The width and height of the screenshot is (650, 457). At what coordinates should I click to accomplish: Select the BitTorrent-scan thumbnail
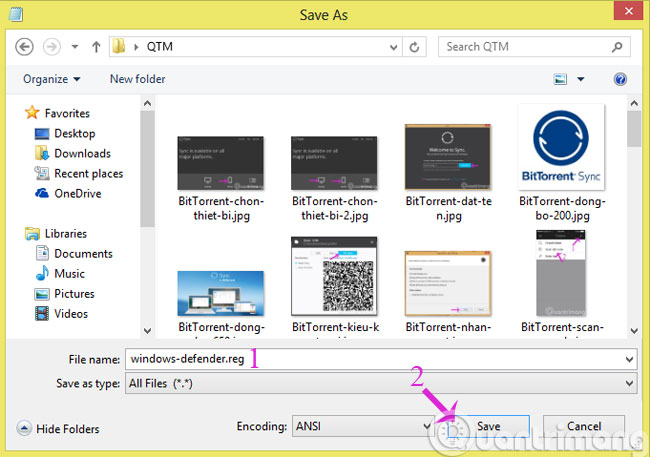[561, 273]
